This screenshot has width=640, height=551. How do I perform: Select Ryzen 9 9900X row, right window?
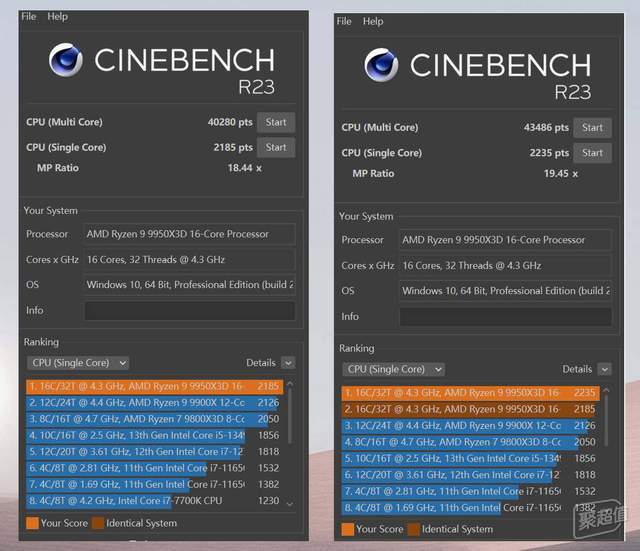tap(471, 426)
